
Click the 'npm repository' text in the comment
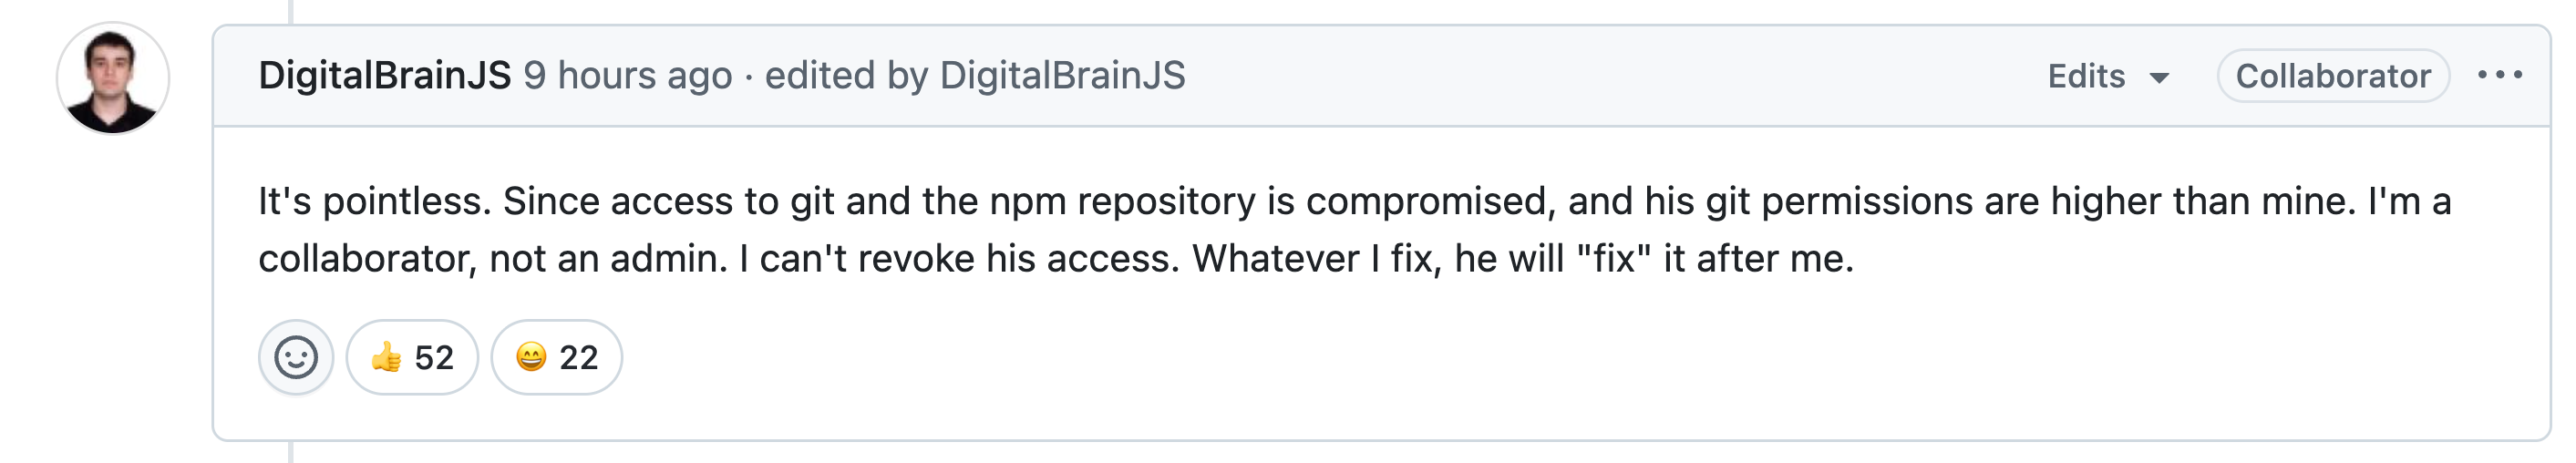coord(1122,202)
